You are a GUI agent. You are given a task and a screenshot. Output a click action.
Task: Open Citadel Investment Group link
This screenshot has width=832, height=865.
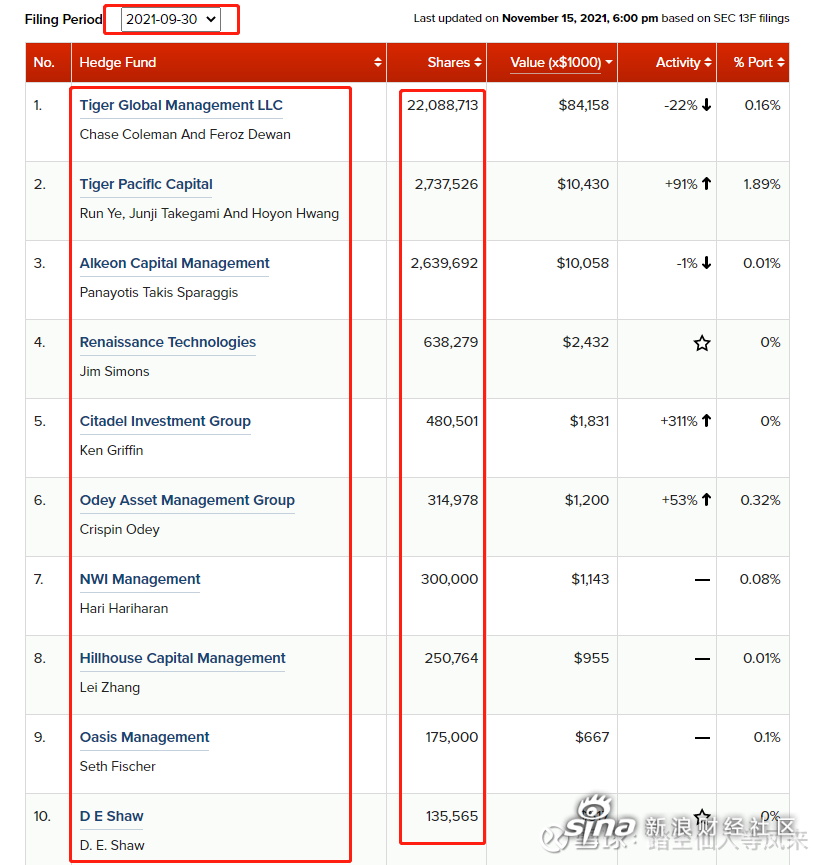coord(165,421)
